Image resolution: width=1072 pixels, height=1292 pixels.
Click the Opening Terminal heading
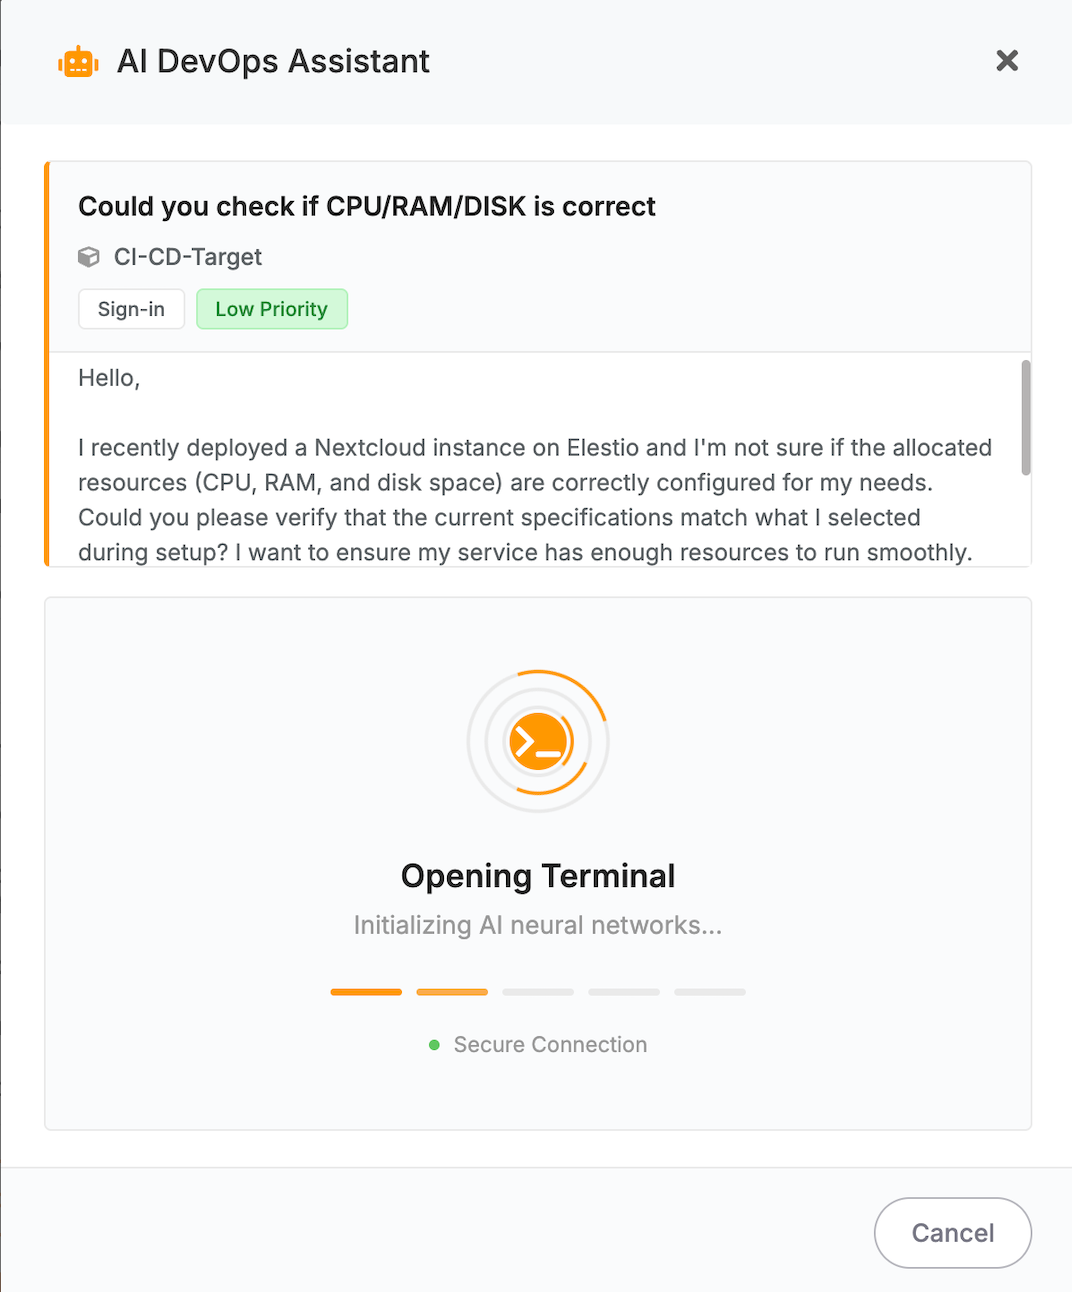point(538,876)
